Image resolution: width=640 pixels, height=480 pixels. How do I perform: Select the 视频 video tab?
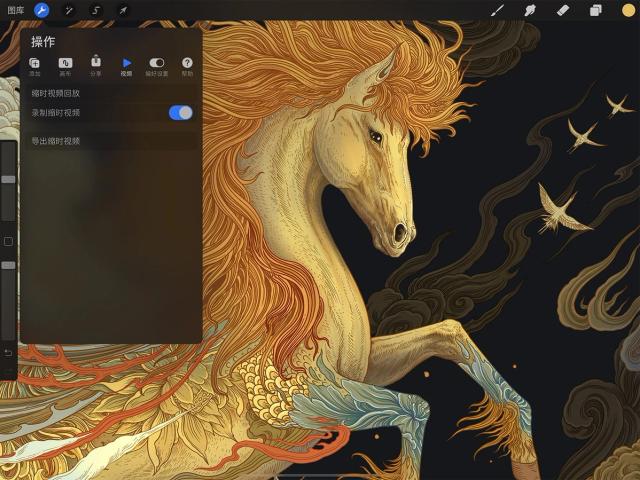tap(127, 67)
